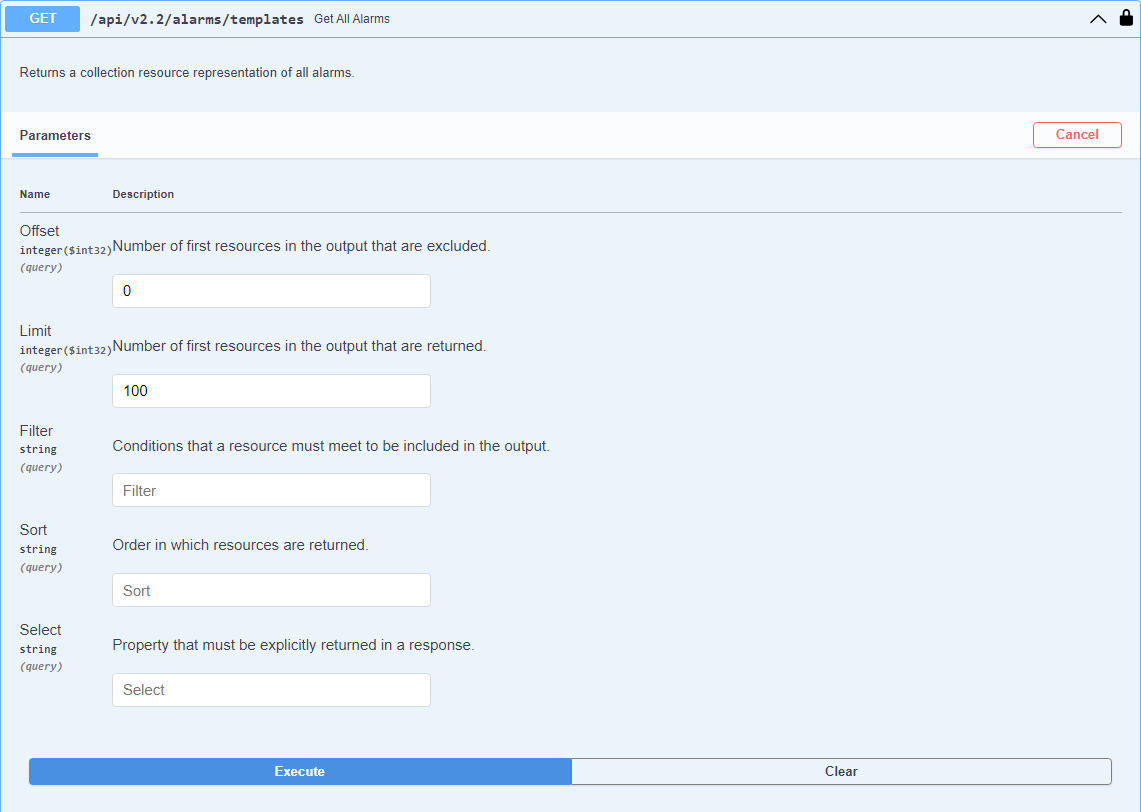Screen dimensions: 1141x812
Task: Collapse the Get All Alarms operation
Action: pos(1098,19)
